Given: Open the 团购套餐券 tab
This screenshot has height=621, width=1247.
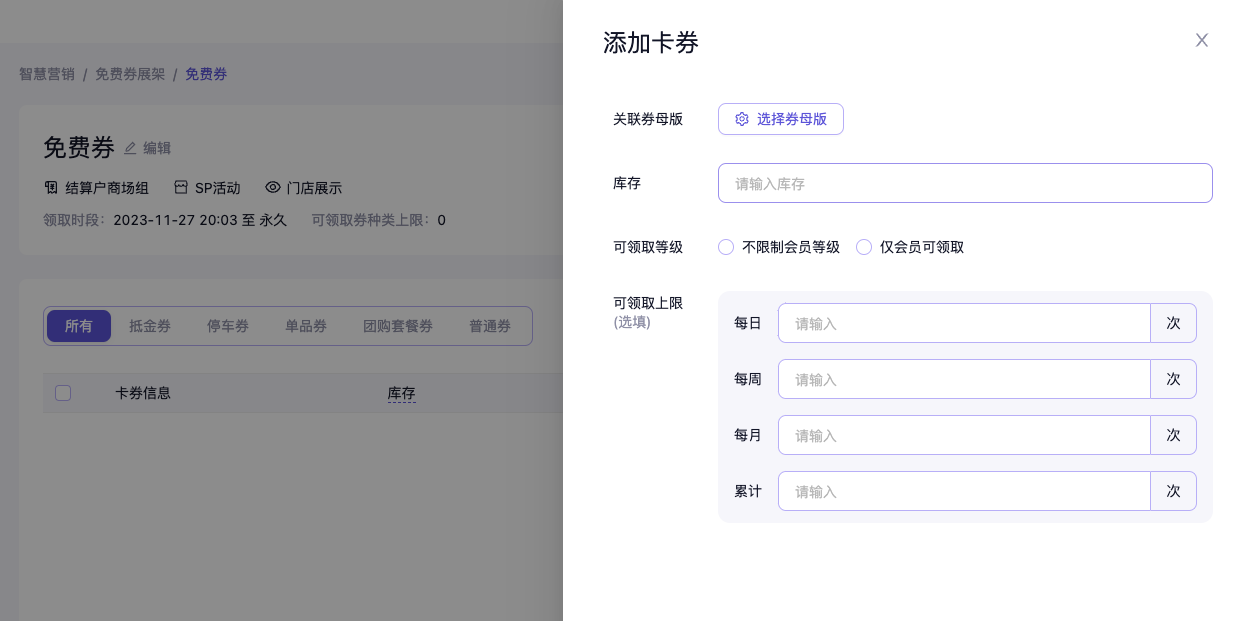Looking at the screenshot, I should [398, 326].
